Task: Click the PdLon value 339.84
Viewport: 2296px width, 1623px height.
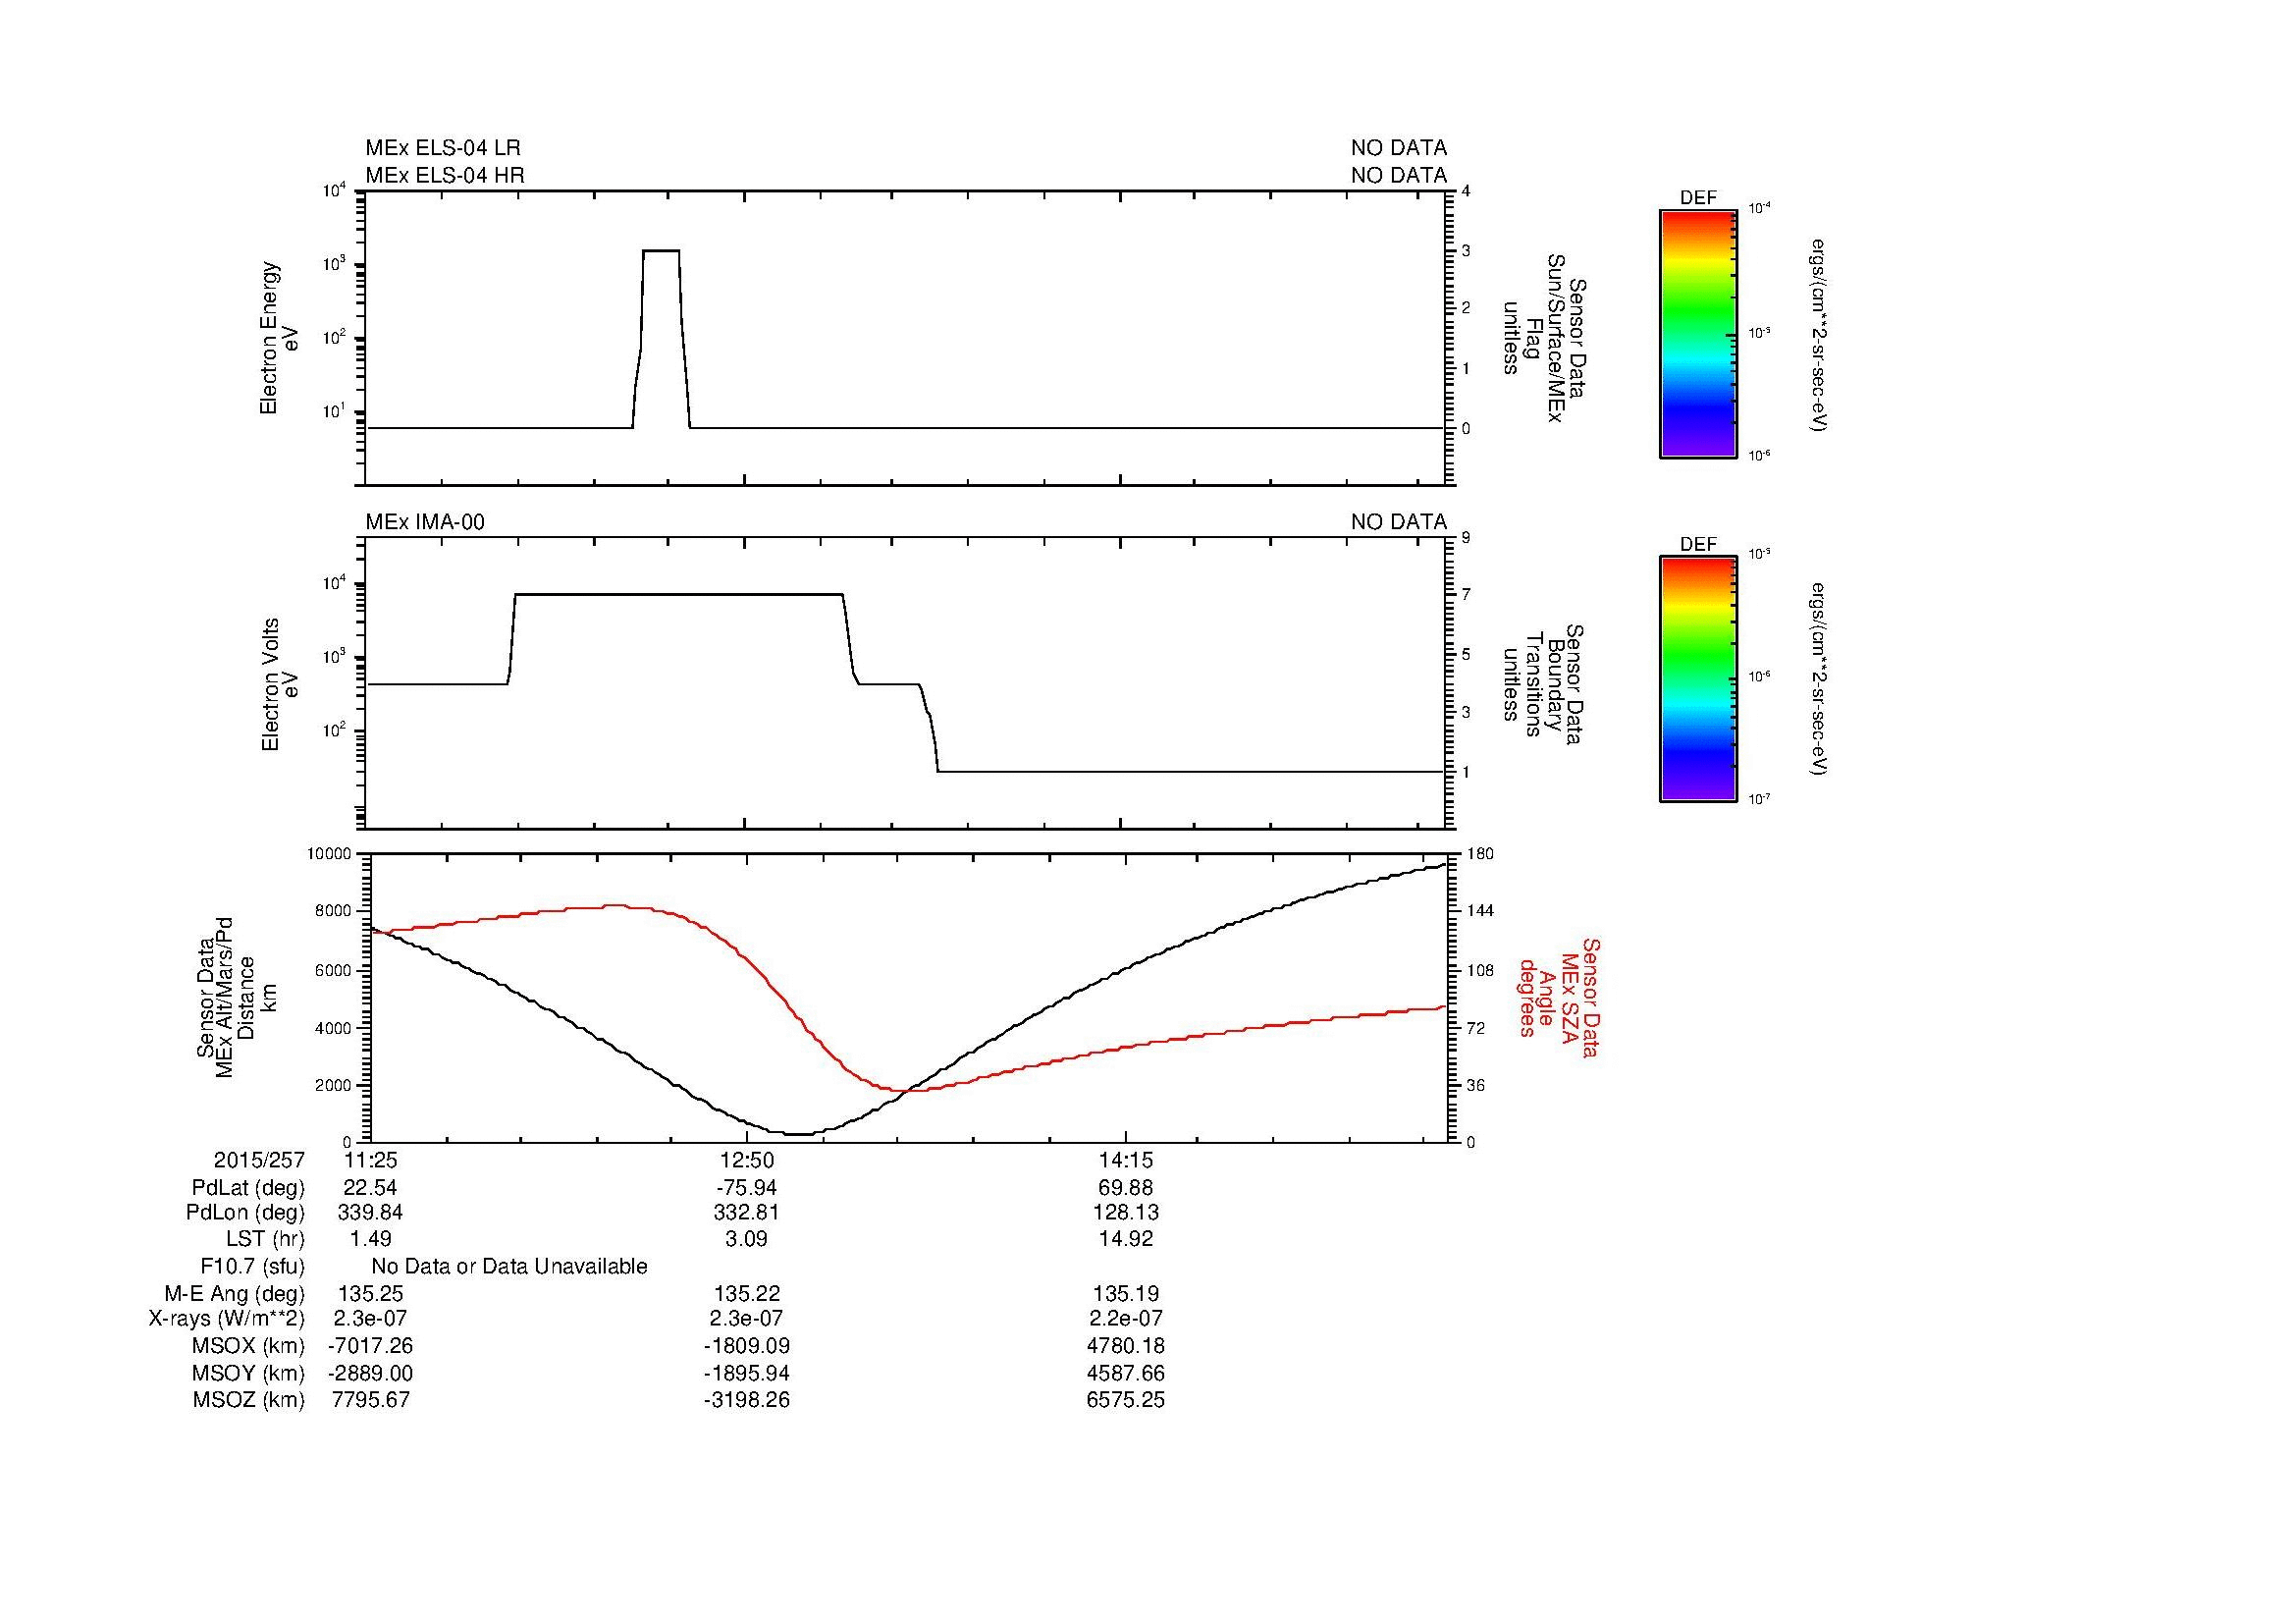Action: pos(370,1212)
